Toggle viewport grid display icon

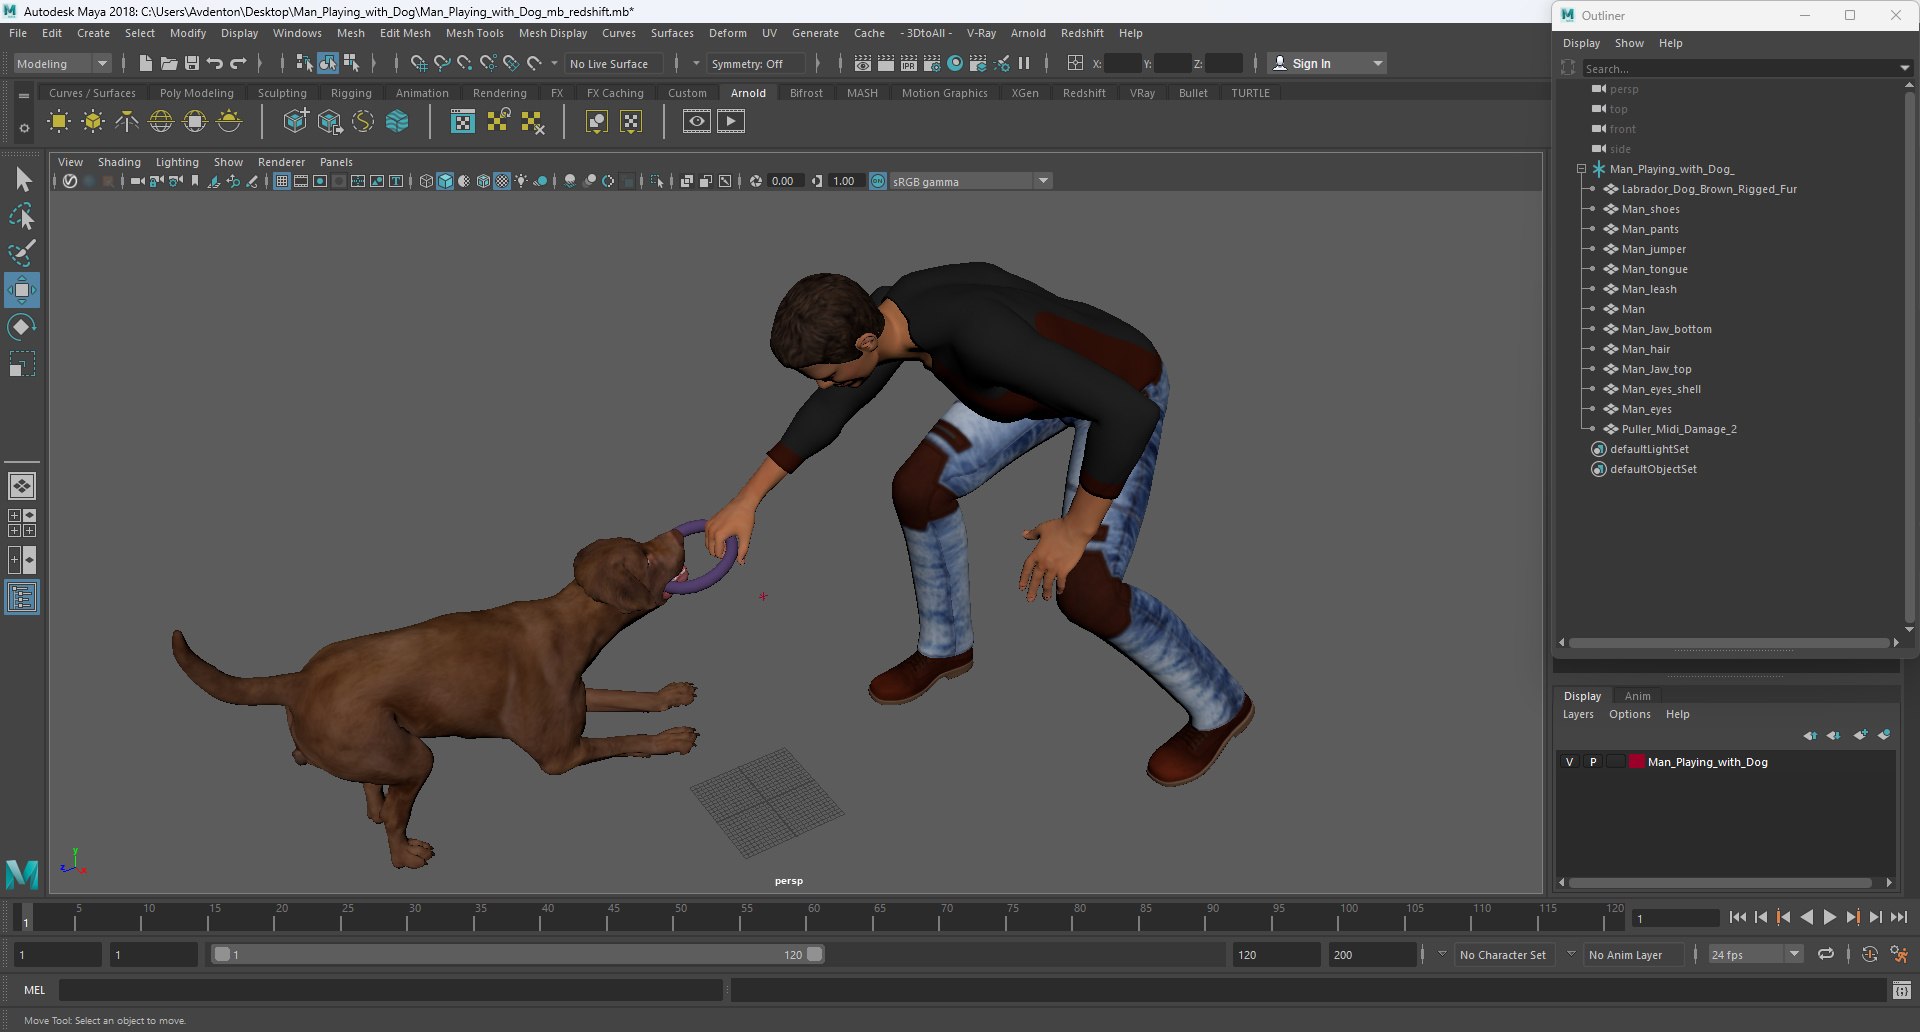point(282,181)
